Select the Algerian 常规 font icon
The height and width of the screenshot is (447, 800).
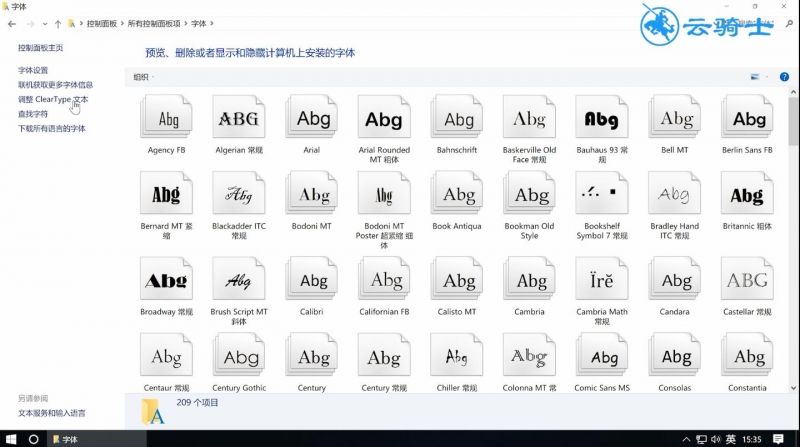click(x=239, y=117)
